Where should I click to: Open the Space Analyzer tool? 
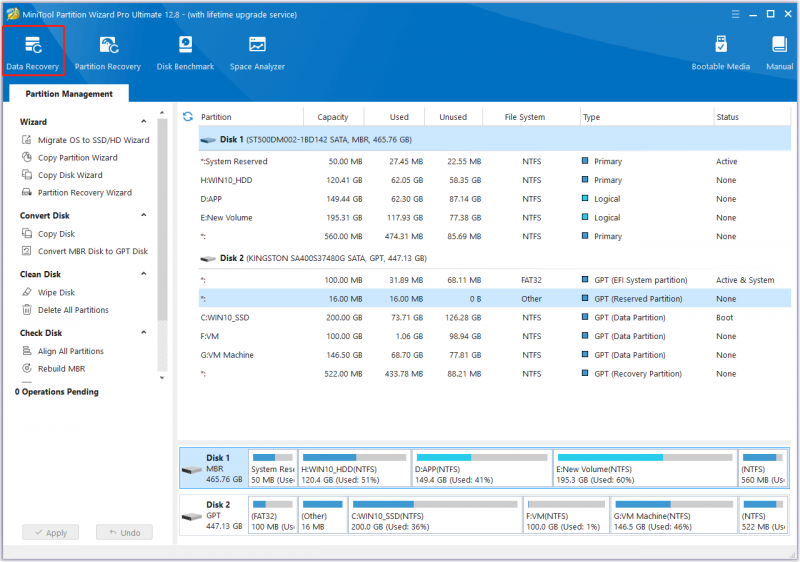pos(257,53)
